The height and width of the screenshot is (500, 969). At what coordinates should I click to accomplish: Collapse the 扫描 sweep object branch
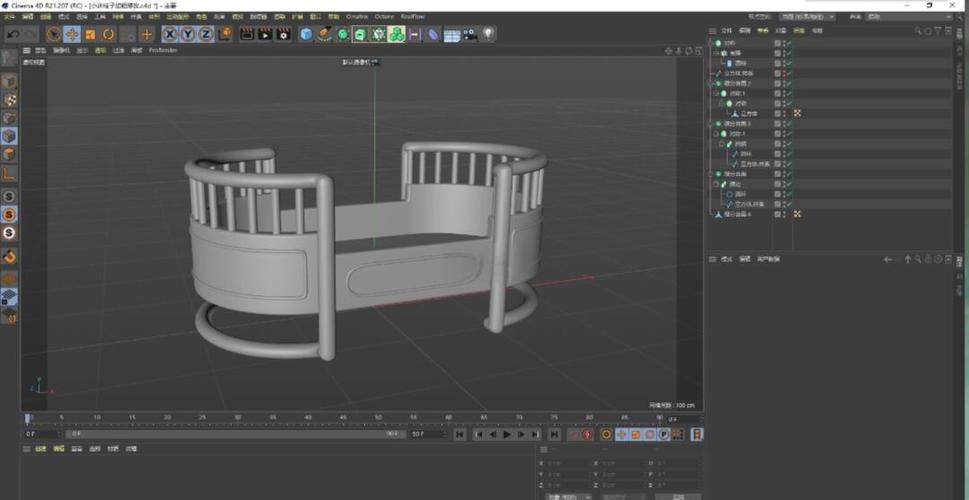click(x=722, y=143)
